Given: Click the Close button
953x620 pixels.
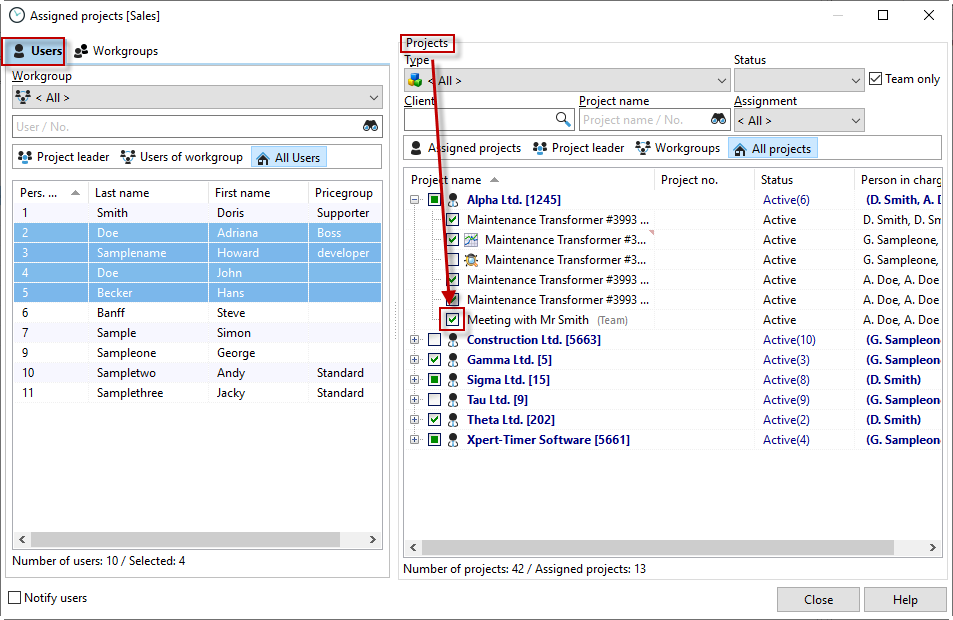Looking at the screenshot, I should coord(818,599).
